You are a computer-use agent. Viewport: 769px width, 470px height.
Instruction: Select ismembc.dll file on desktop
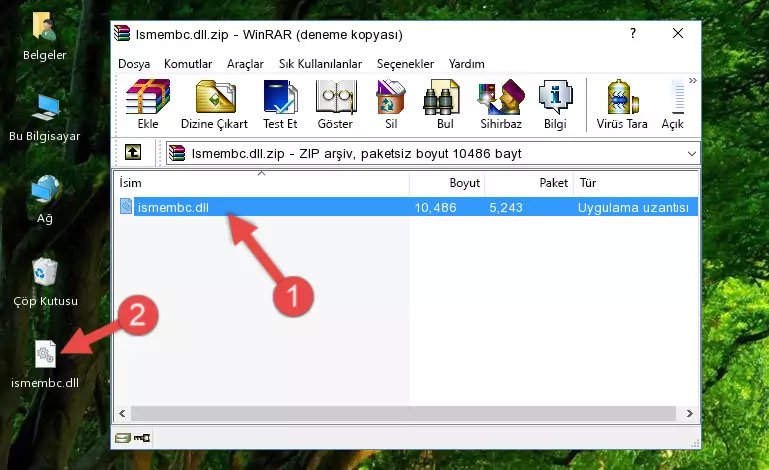coord(45,354)
